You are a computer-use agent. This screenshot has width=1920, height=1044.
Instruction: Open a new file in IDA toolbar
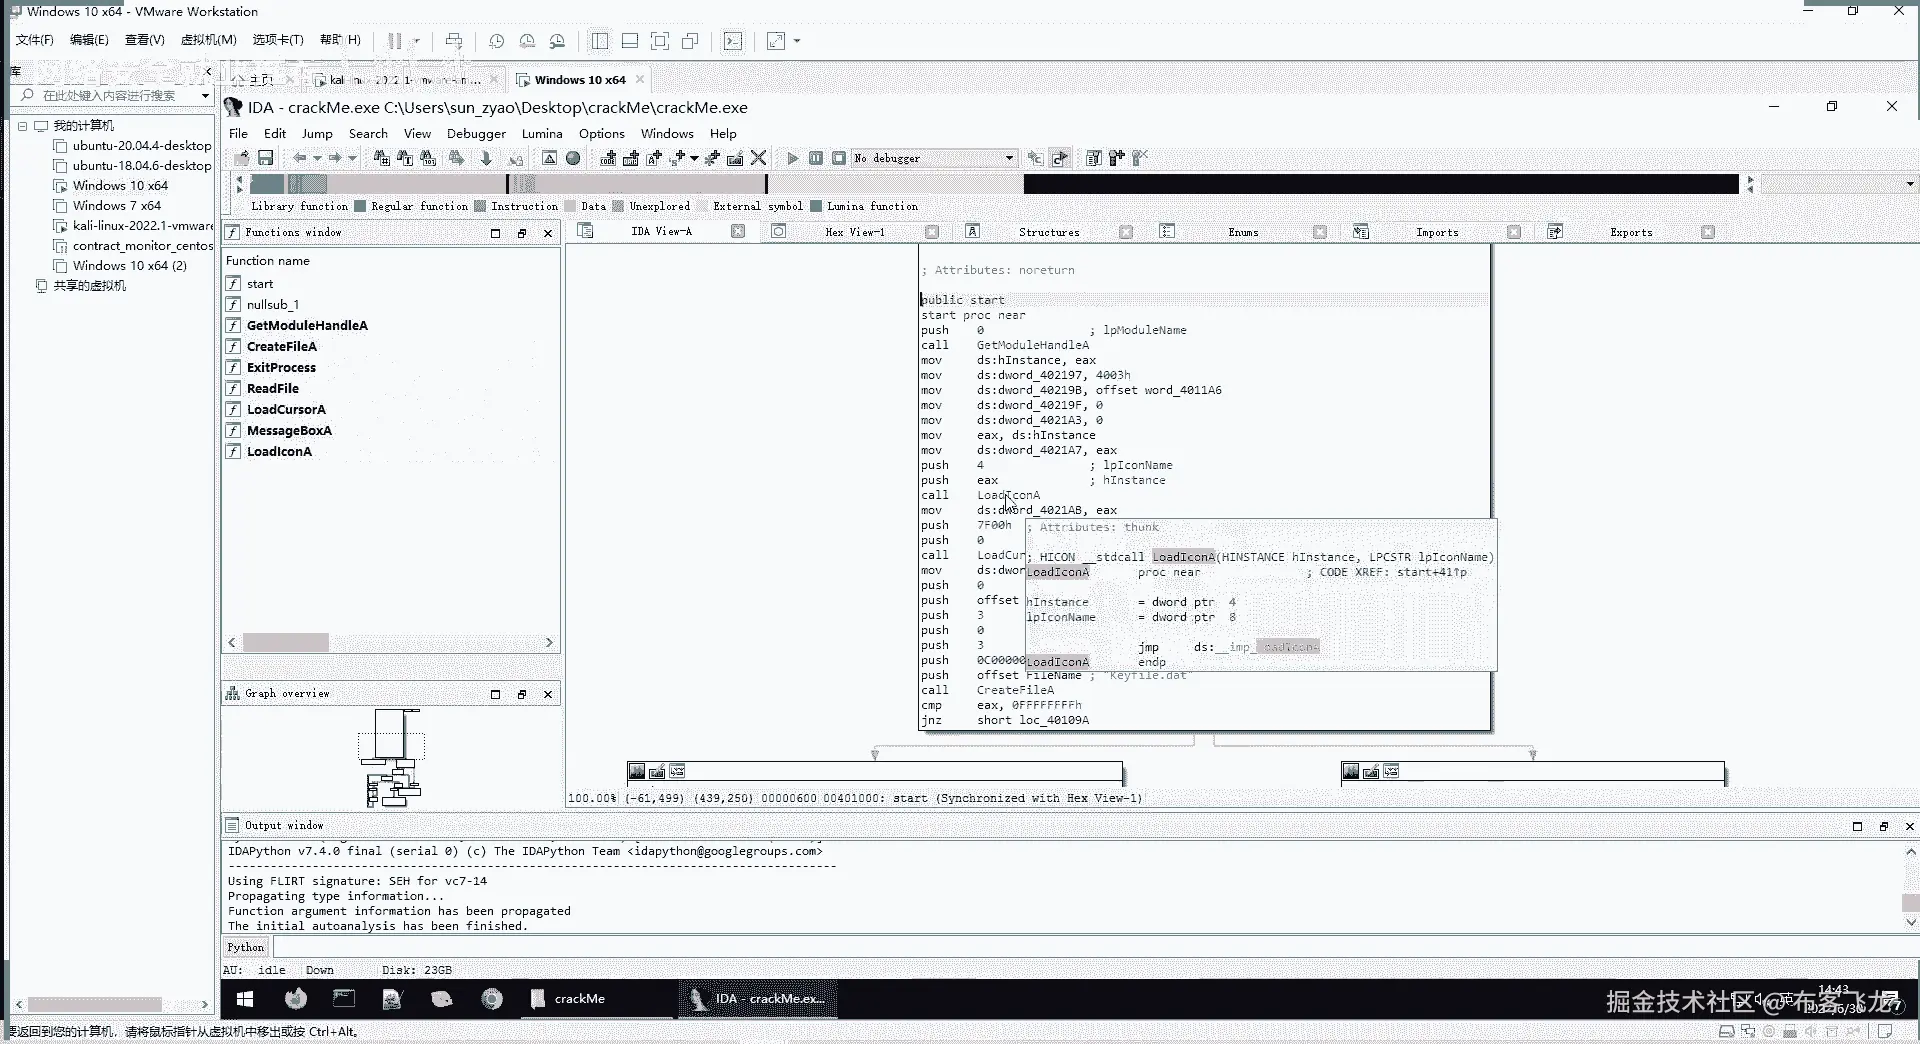[242, 158]
